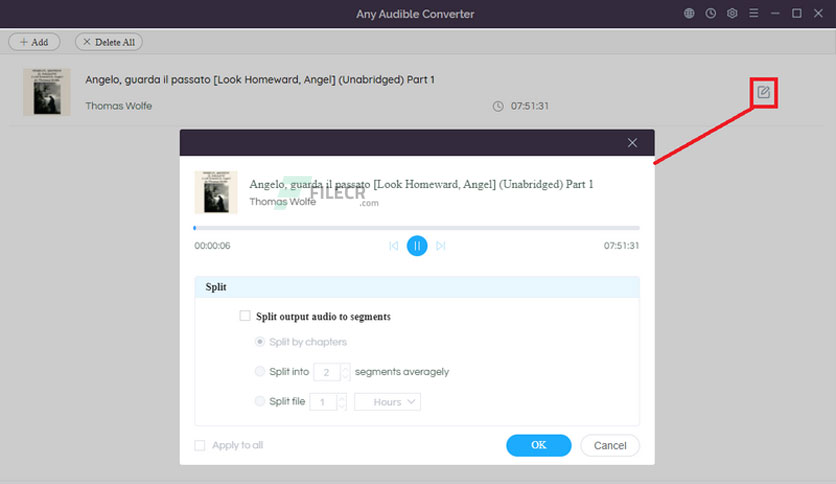Image resolution: width=836 pixels, height=484 pixels.
Task: Click duration 07:51:31 in main list
Action: click(x=529, y=106)
